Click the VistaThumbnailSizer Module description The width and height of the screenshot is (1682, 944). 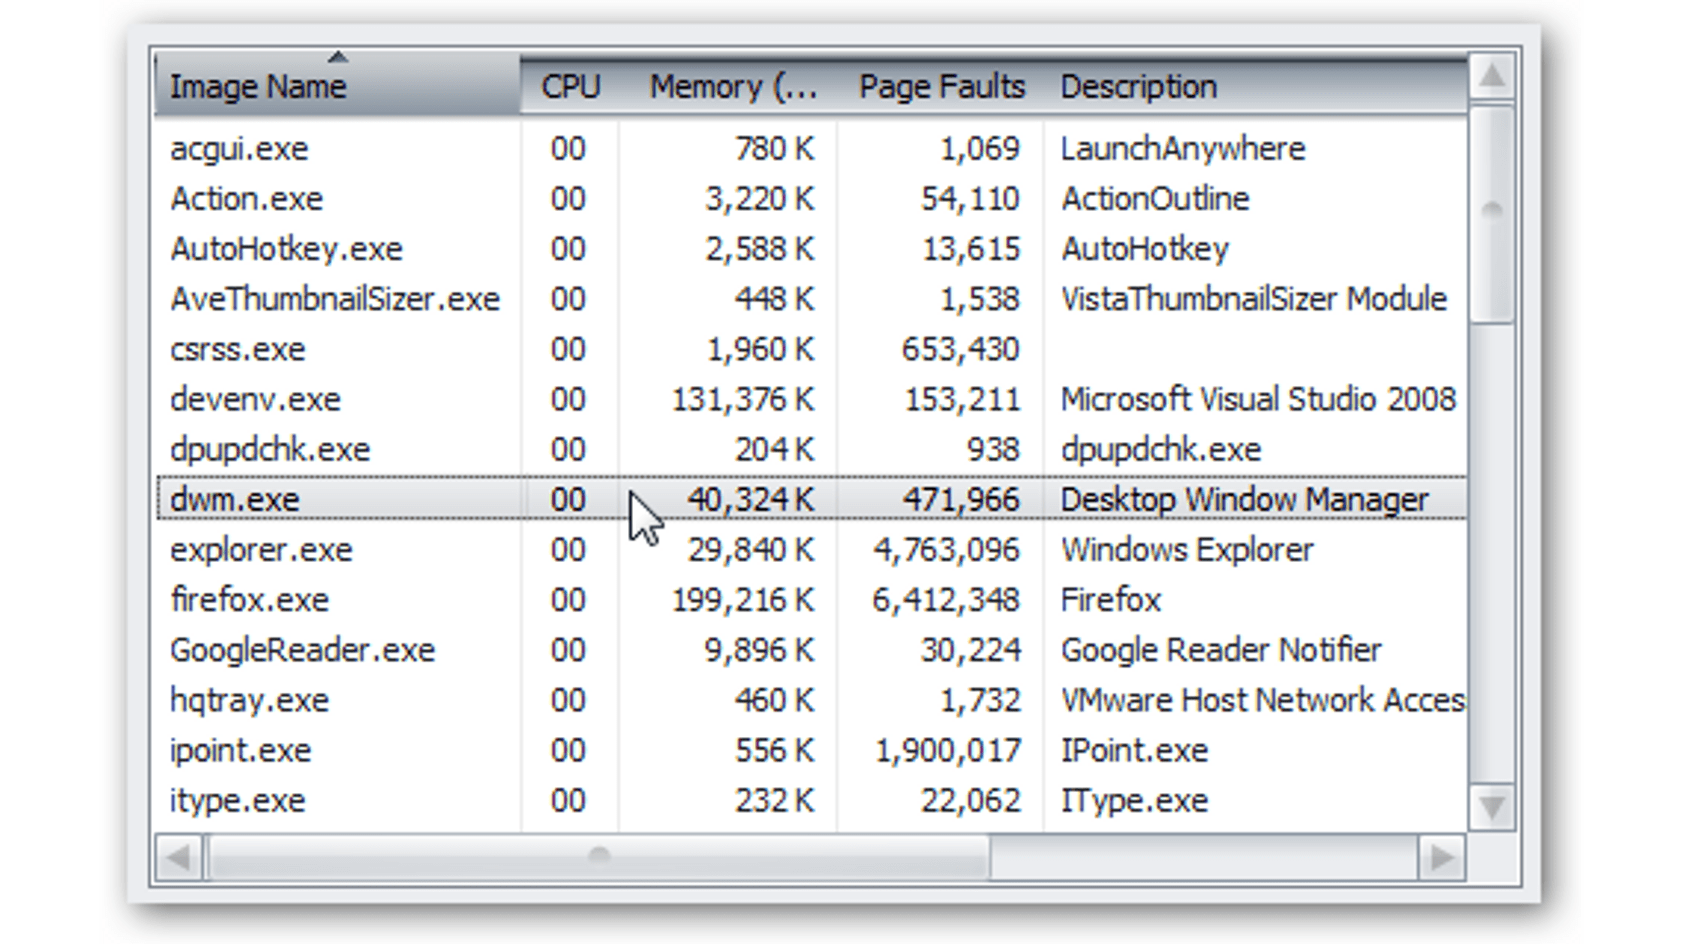pyautogui.click(x=1254, y=299)
